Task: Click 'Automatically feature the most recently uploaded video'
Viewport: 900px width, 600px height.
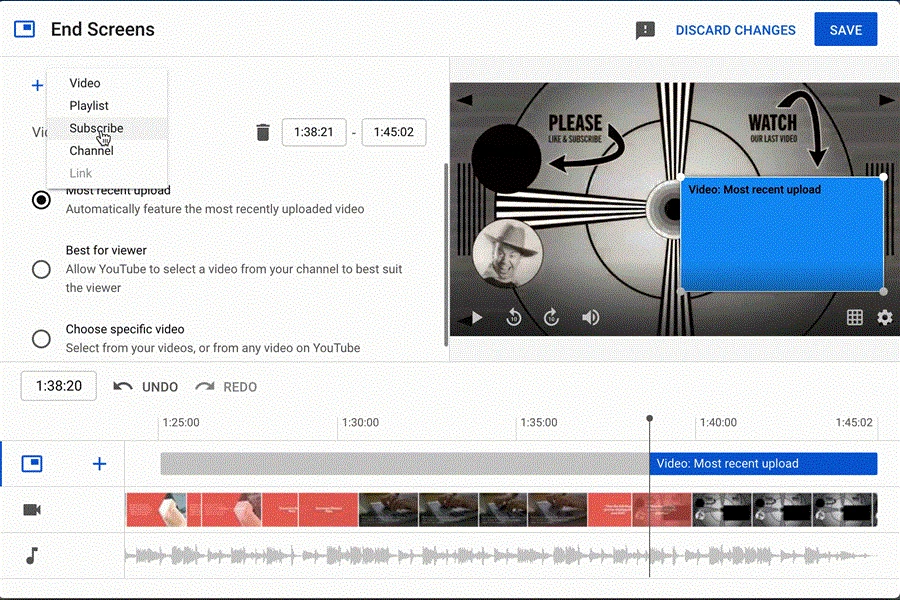Action: tap(215, 209)
